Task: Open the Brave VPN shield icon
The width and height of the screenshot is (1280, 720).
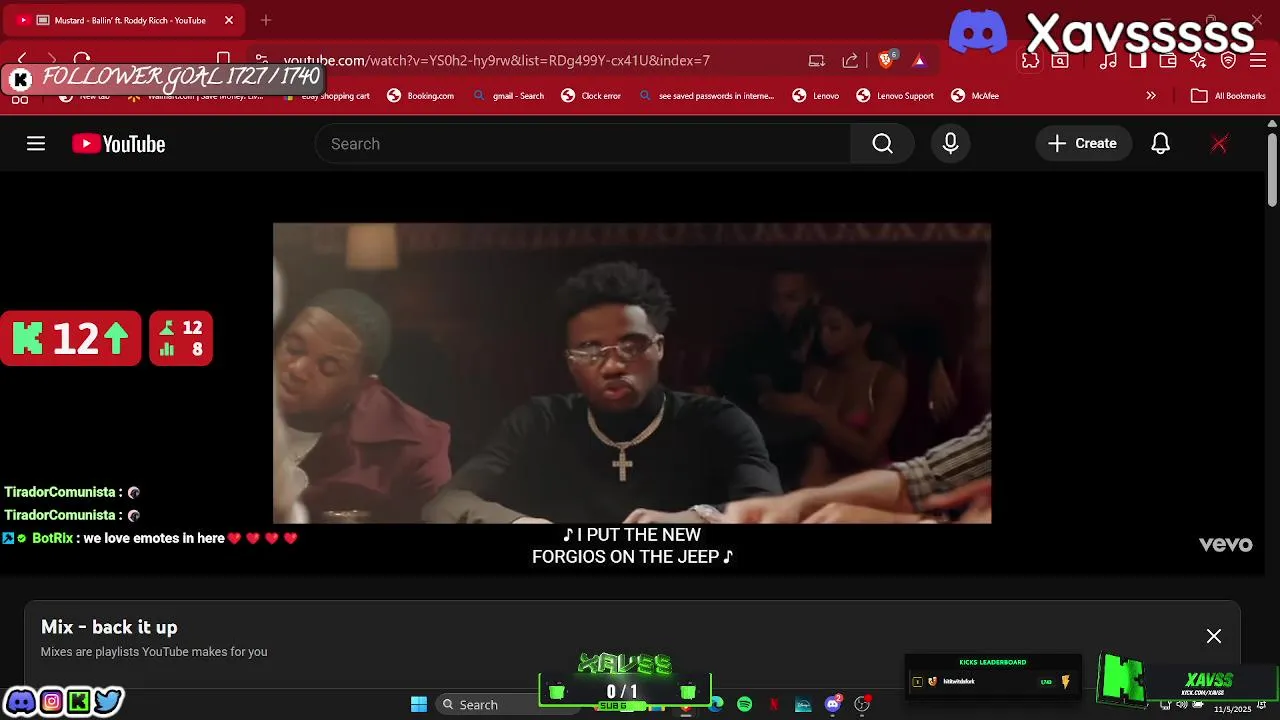Action: pyautogui.click(x=1229, y=60)
